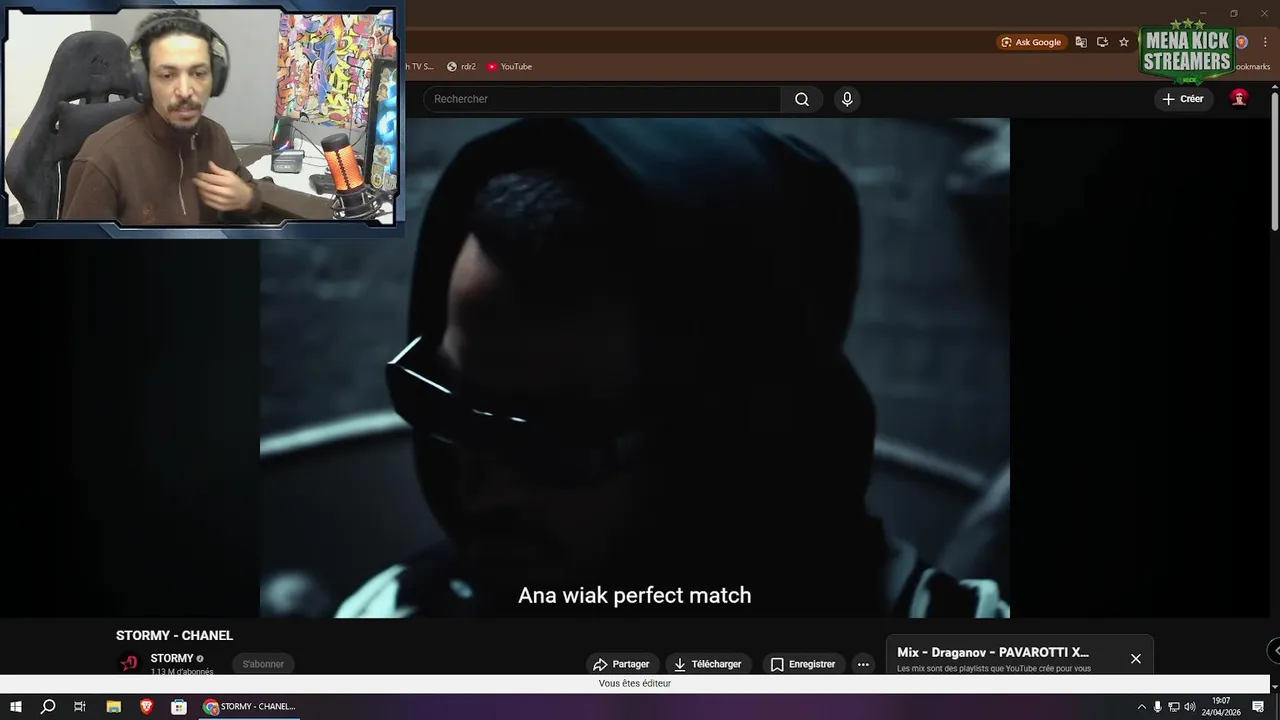Click the tray microphone icon

1157,706
